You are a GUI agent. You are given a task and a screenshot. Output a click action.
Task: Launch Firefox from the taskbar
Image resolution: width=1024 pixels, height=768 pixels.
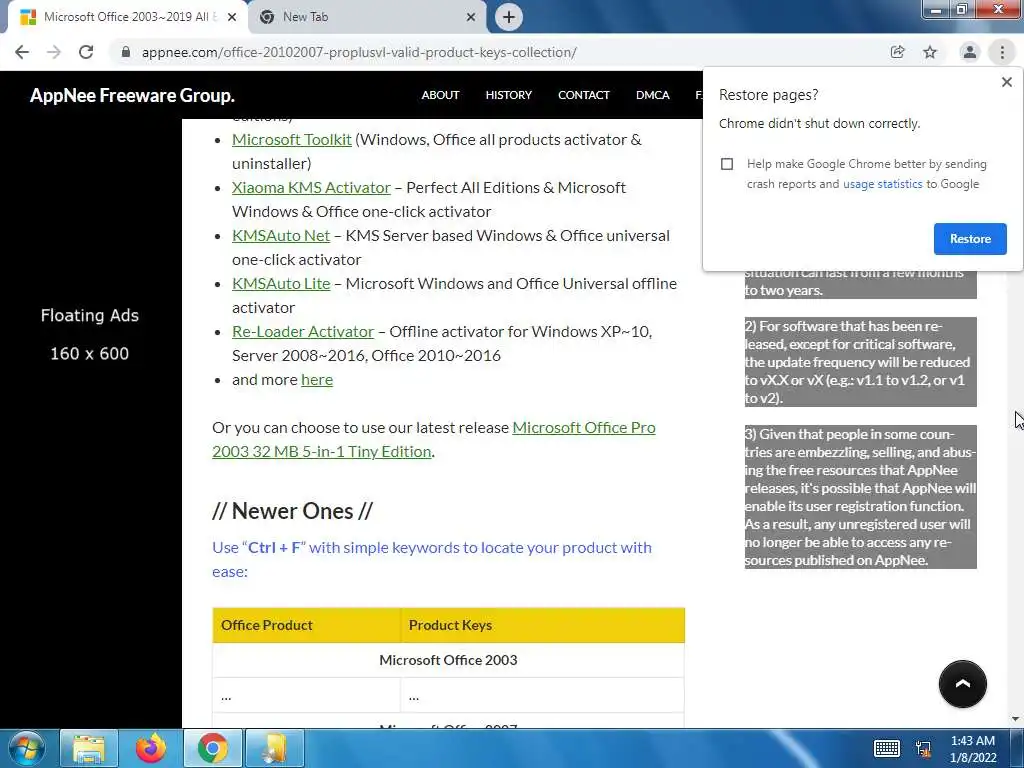click(x=151, y=748)
